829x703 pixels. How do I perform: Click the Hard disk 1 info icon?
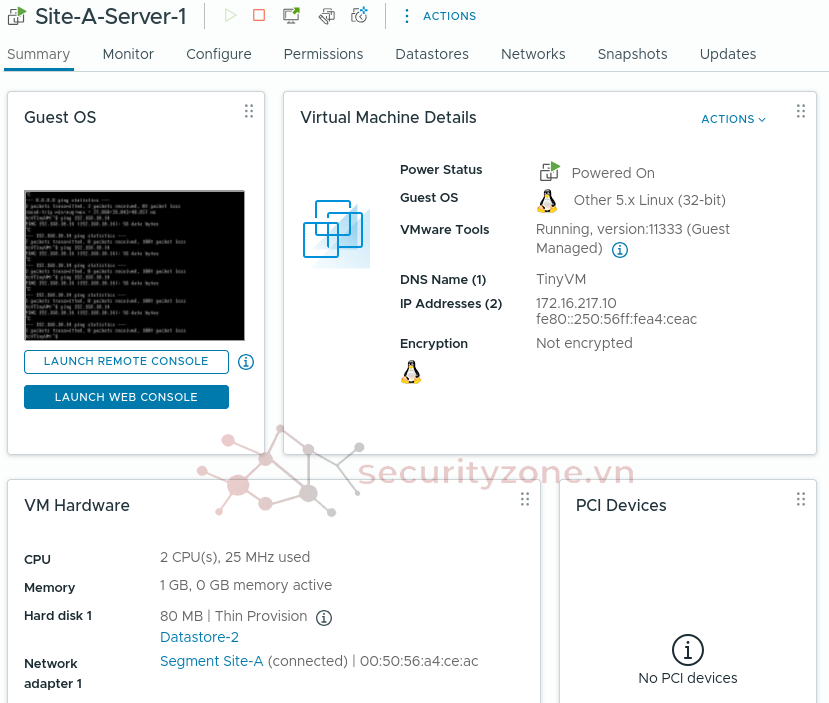[x=324, y=617]
